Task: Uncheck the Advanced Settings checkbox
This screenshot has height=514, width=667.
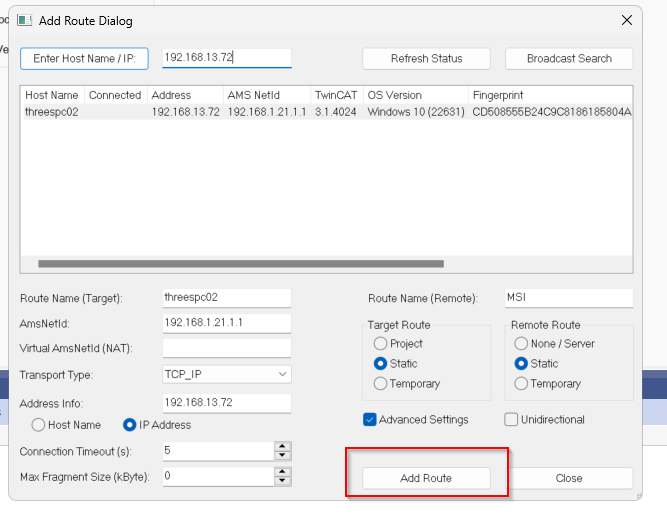Action: point(370,420)
